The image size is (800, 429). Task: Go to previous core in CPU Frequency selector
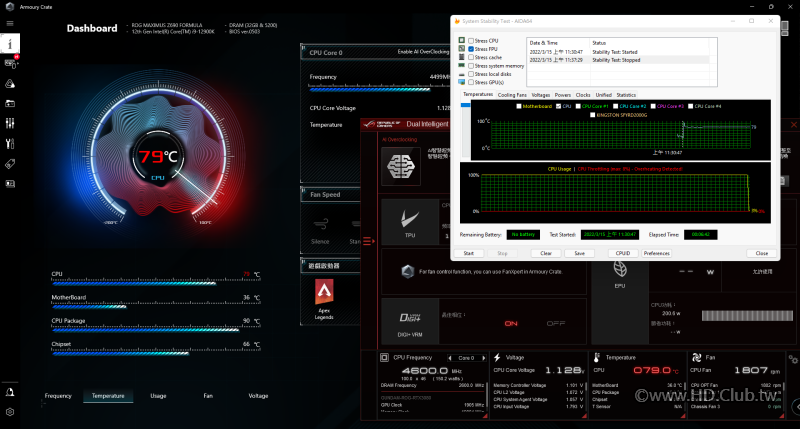click(x=449, y=358)
